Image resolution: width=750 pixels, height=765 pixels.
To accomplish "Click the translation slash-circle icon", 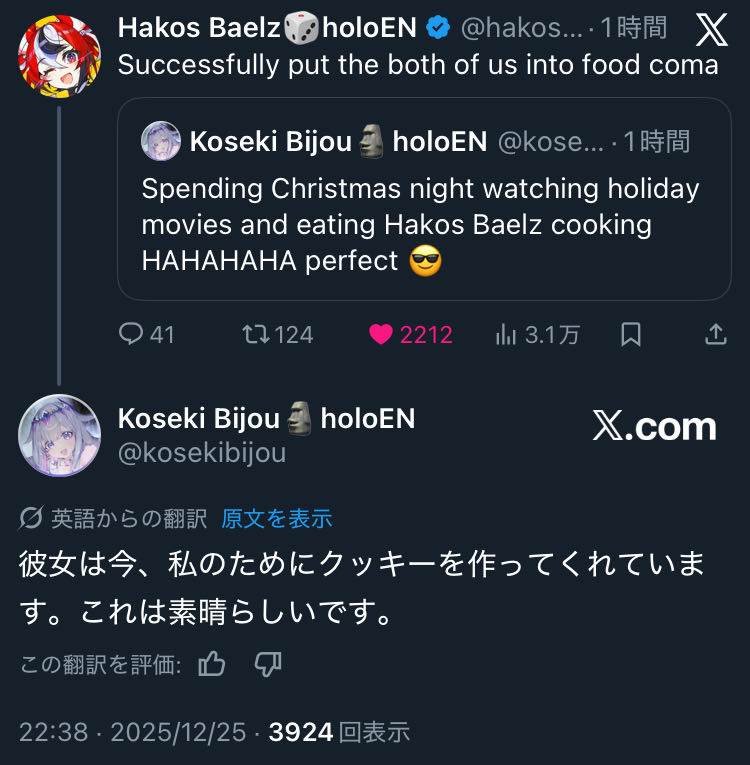I will 31,518.
